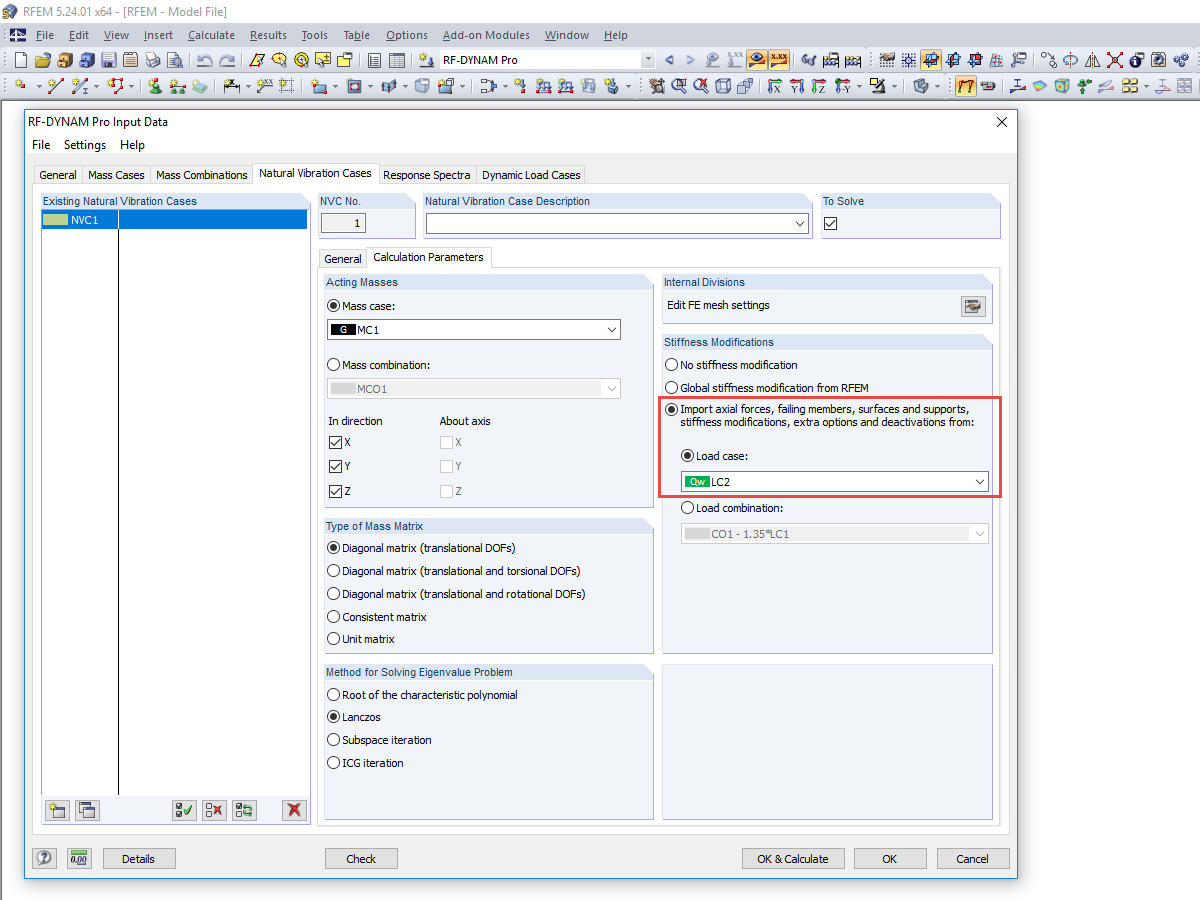Open CO1 load combination dropdown
Screen dimensions: 1200x900
coord(980,534)
